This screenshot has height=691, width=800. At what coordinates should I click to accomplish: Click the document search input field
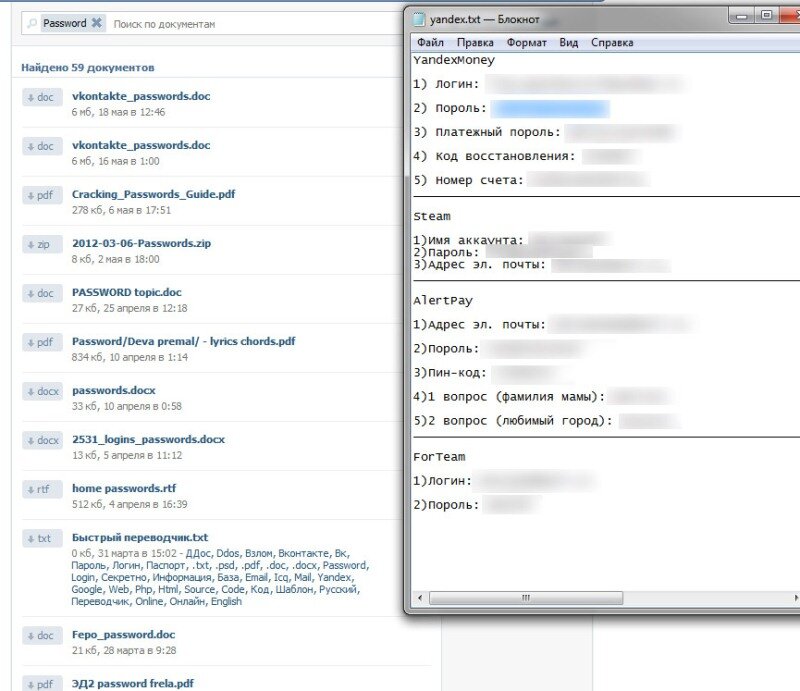point(255,24)
